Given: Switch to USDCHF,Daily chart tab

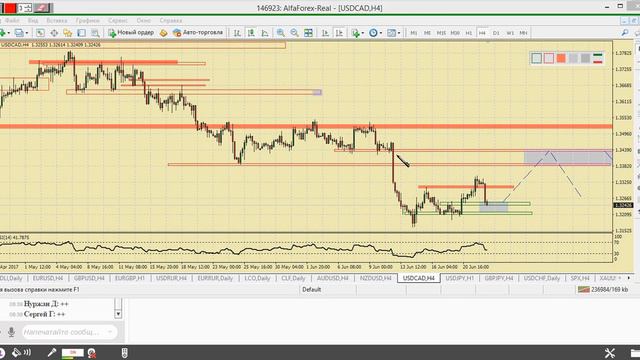Looking at the screenshot, I should point(542,278).
